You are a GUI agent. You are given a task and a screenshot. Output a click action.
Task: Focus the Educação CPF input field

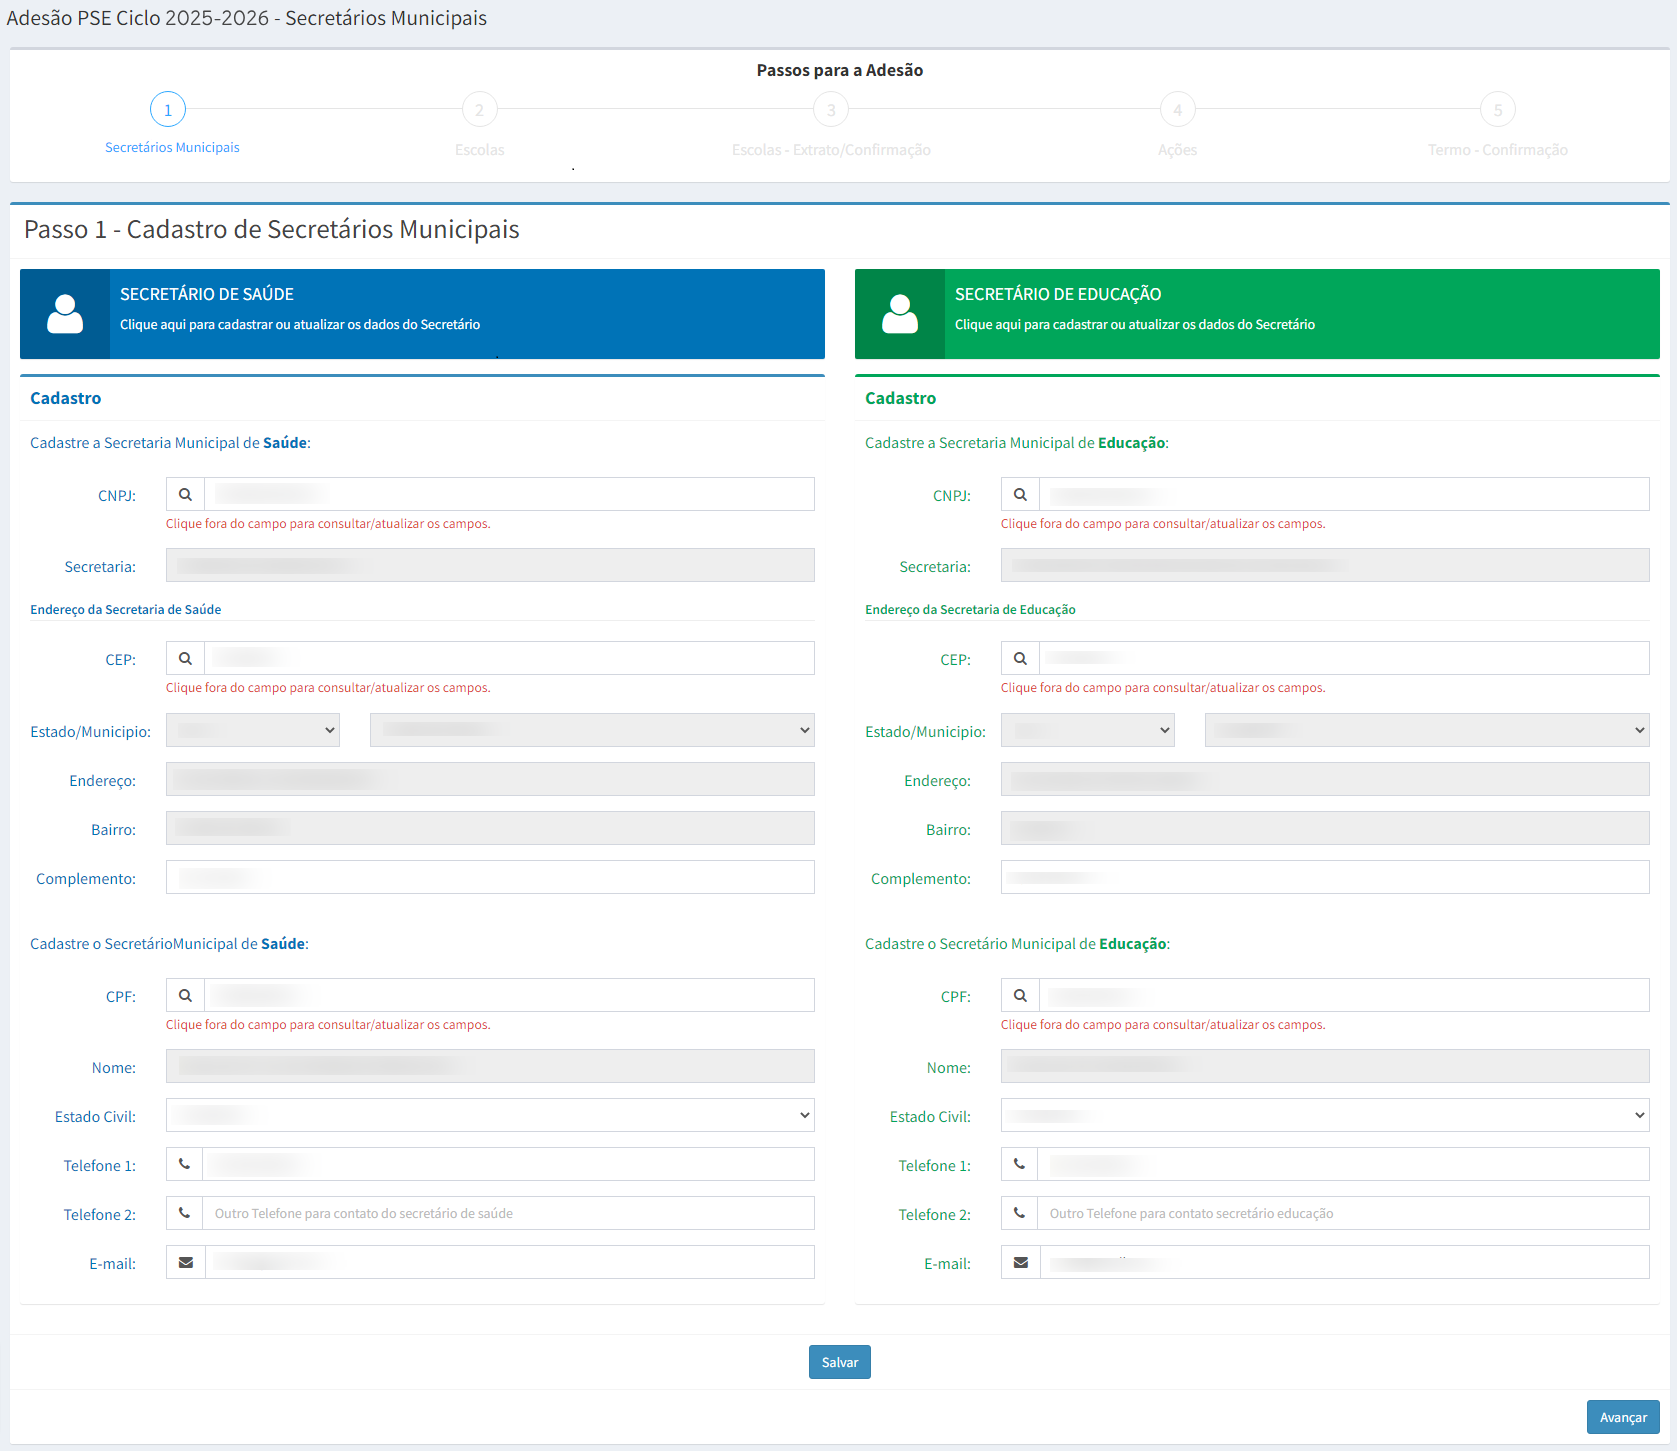(x=1345, y=995)
